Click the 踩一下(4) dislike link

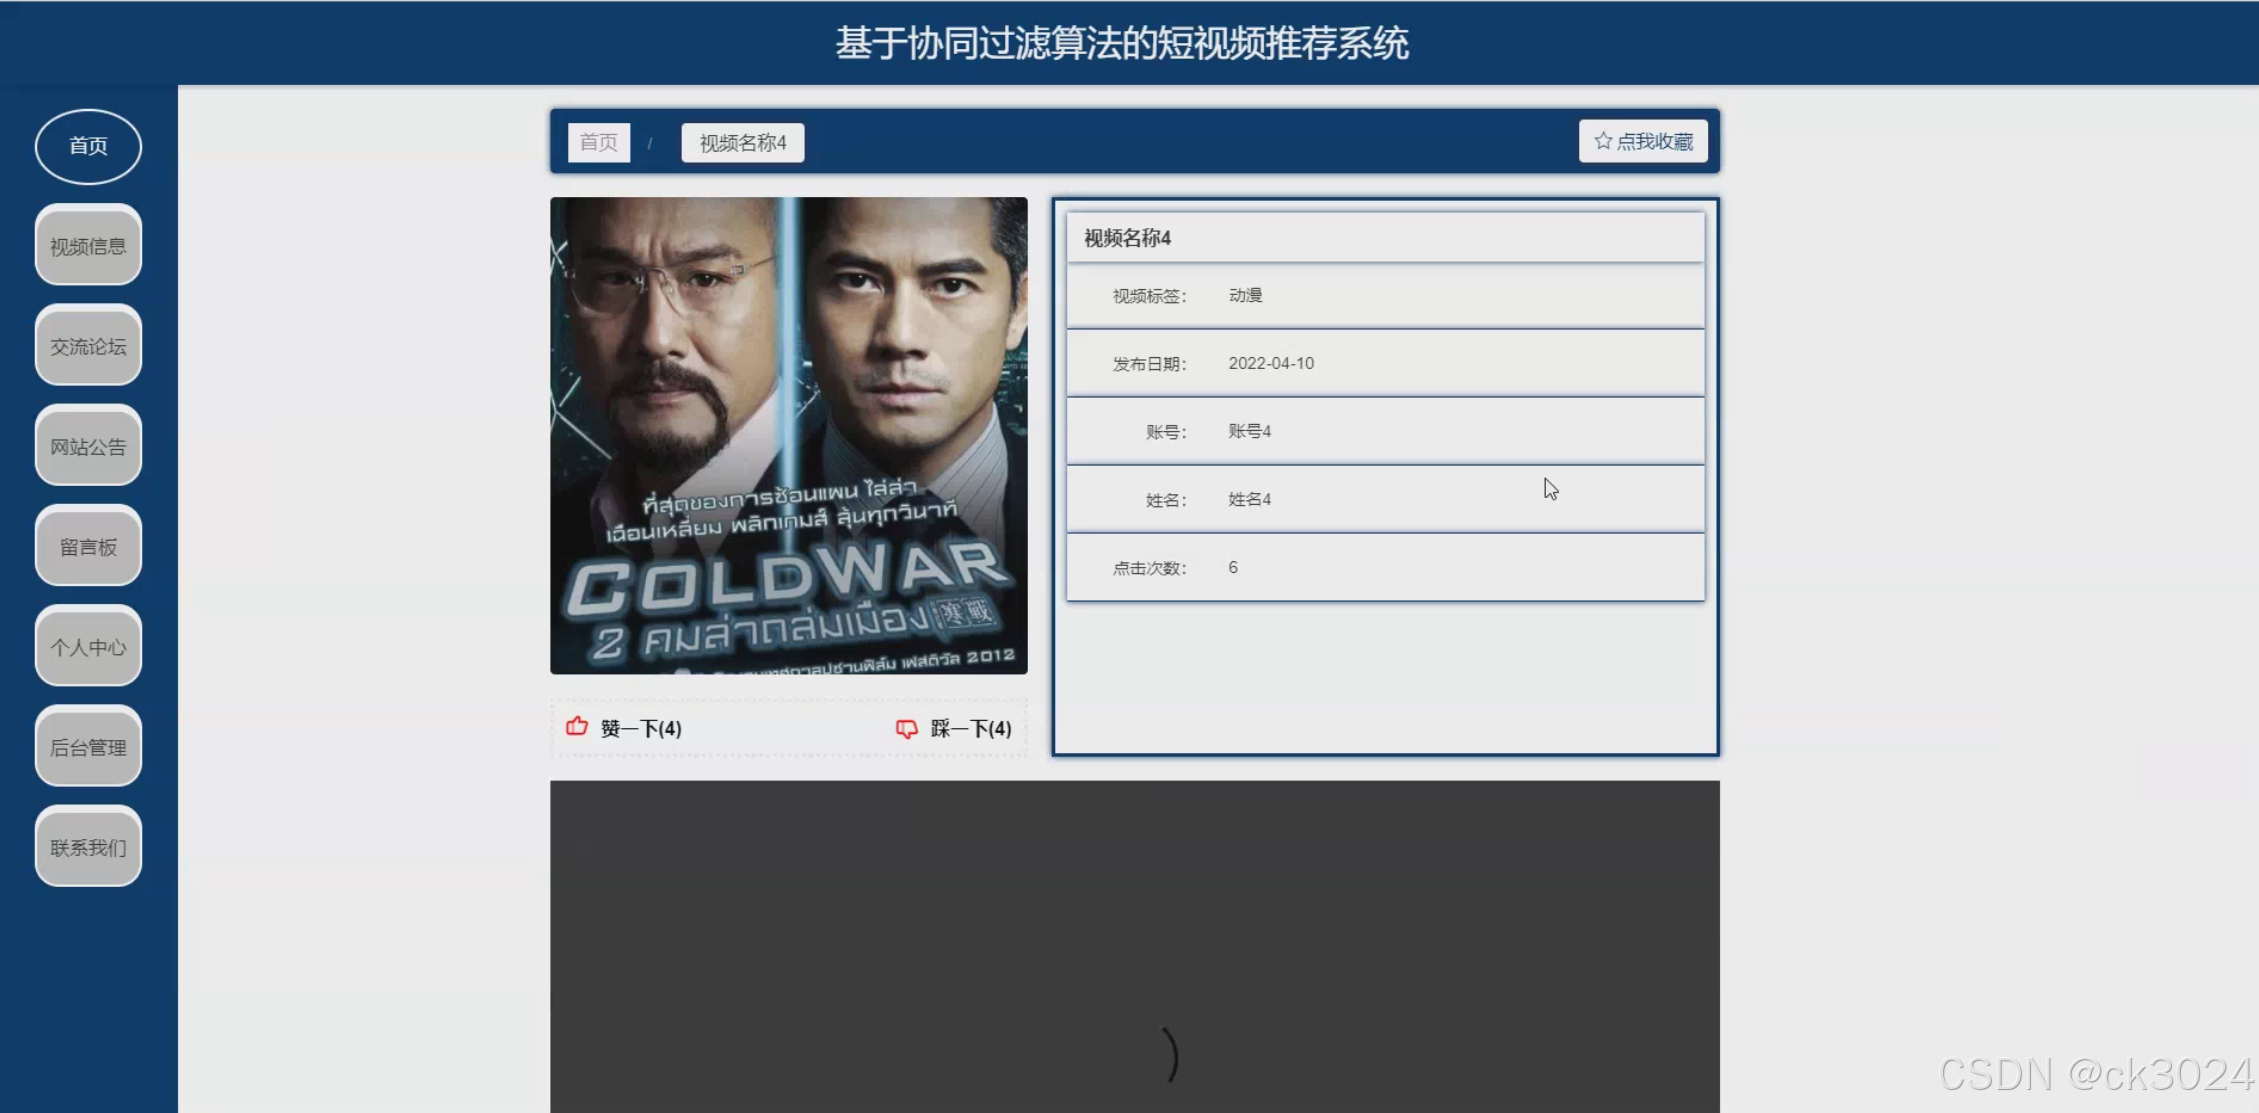967,729
